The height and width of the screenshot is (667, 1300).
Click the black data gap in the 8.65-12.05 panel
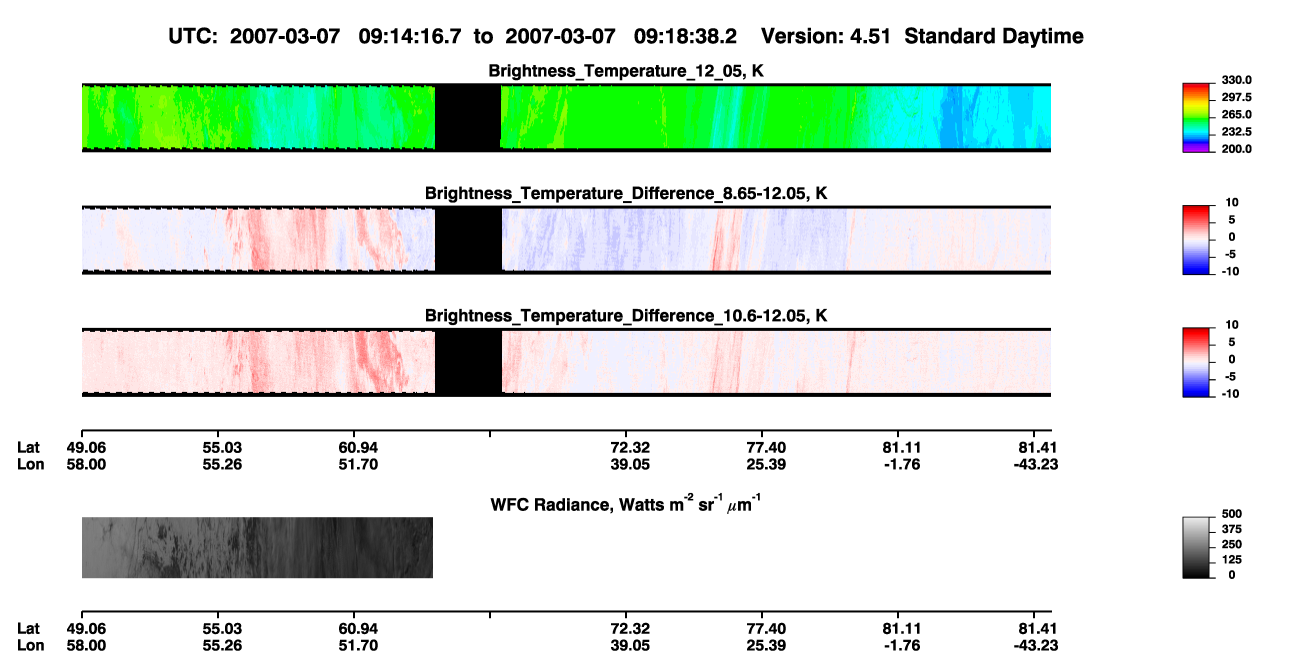468,240
